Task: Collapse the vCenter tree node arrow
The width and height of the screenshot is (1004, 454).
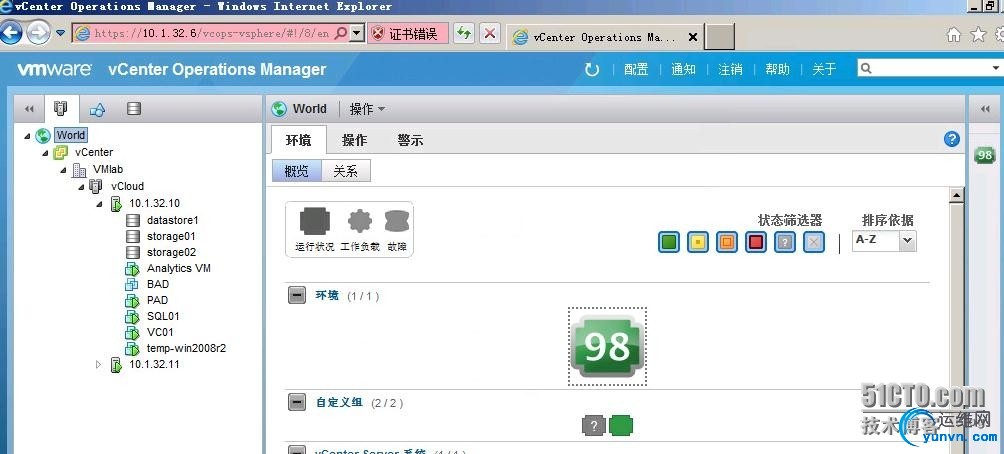Action: [x=45, y=152]
